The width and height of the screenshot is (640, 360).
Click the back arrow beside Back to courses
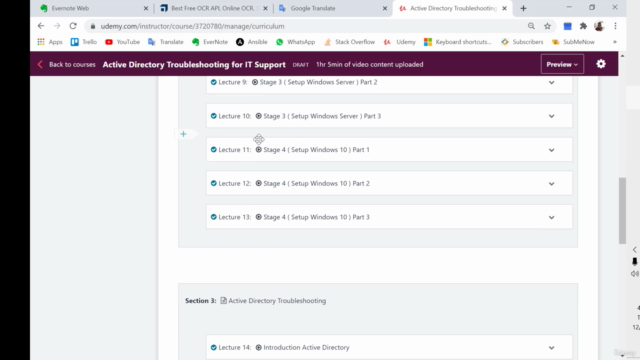click(40, 64)
